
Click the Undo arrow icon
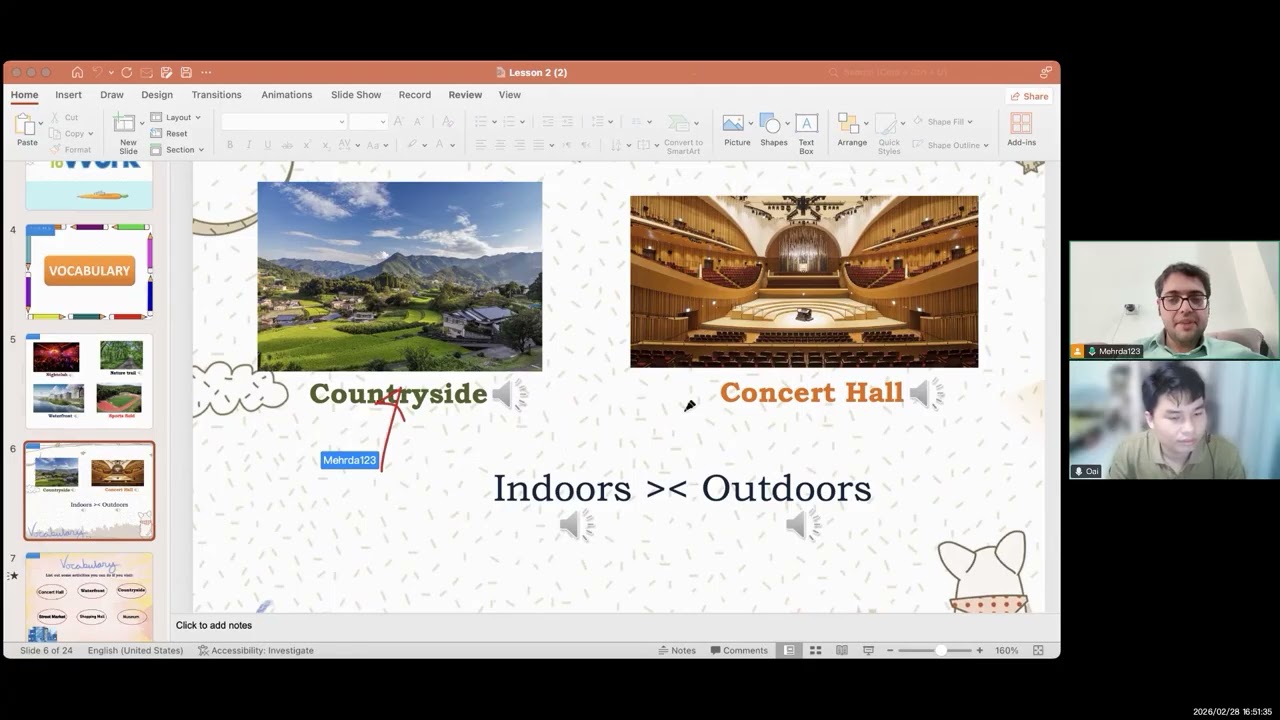(98, 72)
